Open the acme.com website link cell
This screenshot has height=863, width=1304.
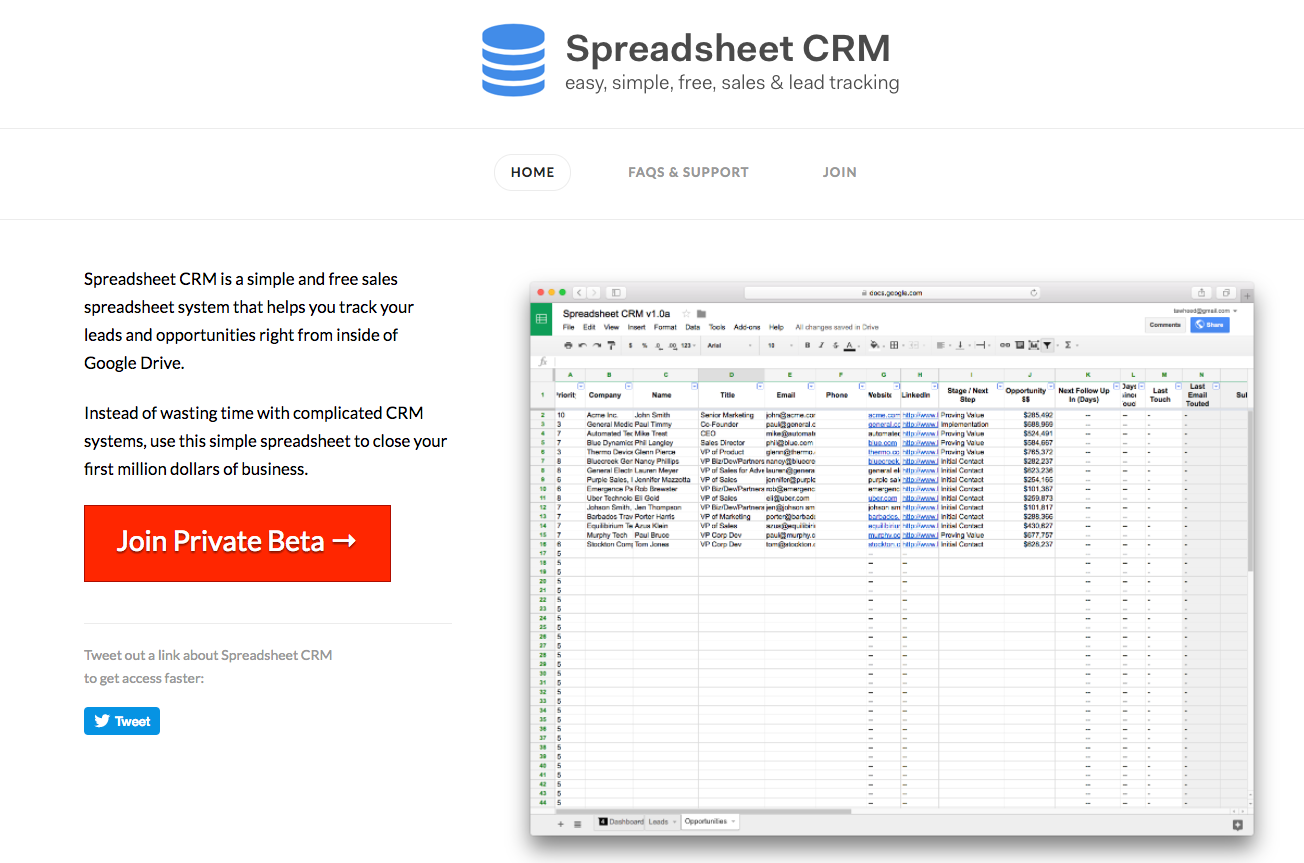[884, 415]
